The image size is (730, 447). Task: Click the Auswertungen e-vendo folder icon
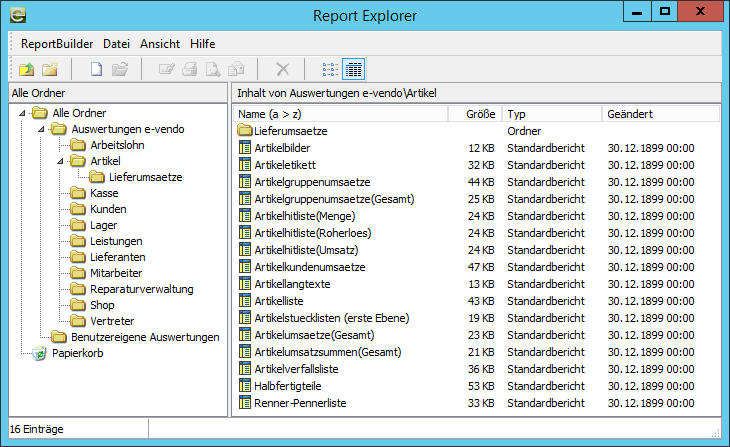[x=59, y=129]
